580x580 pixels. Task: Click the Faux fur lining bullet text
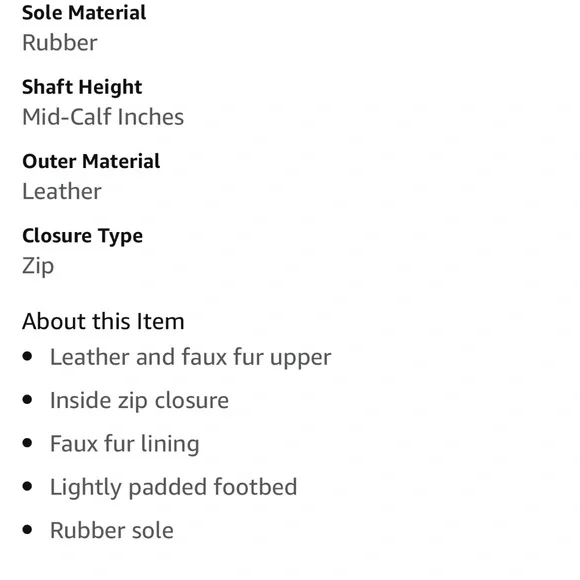(125, 444)
